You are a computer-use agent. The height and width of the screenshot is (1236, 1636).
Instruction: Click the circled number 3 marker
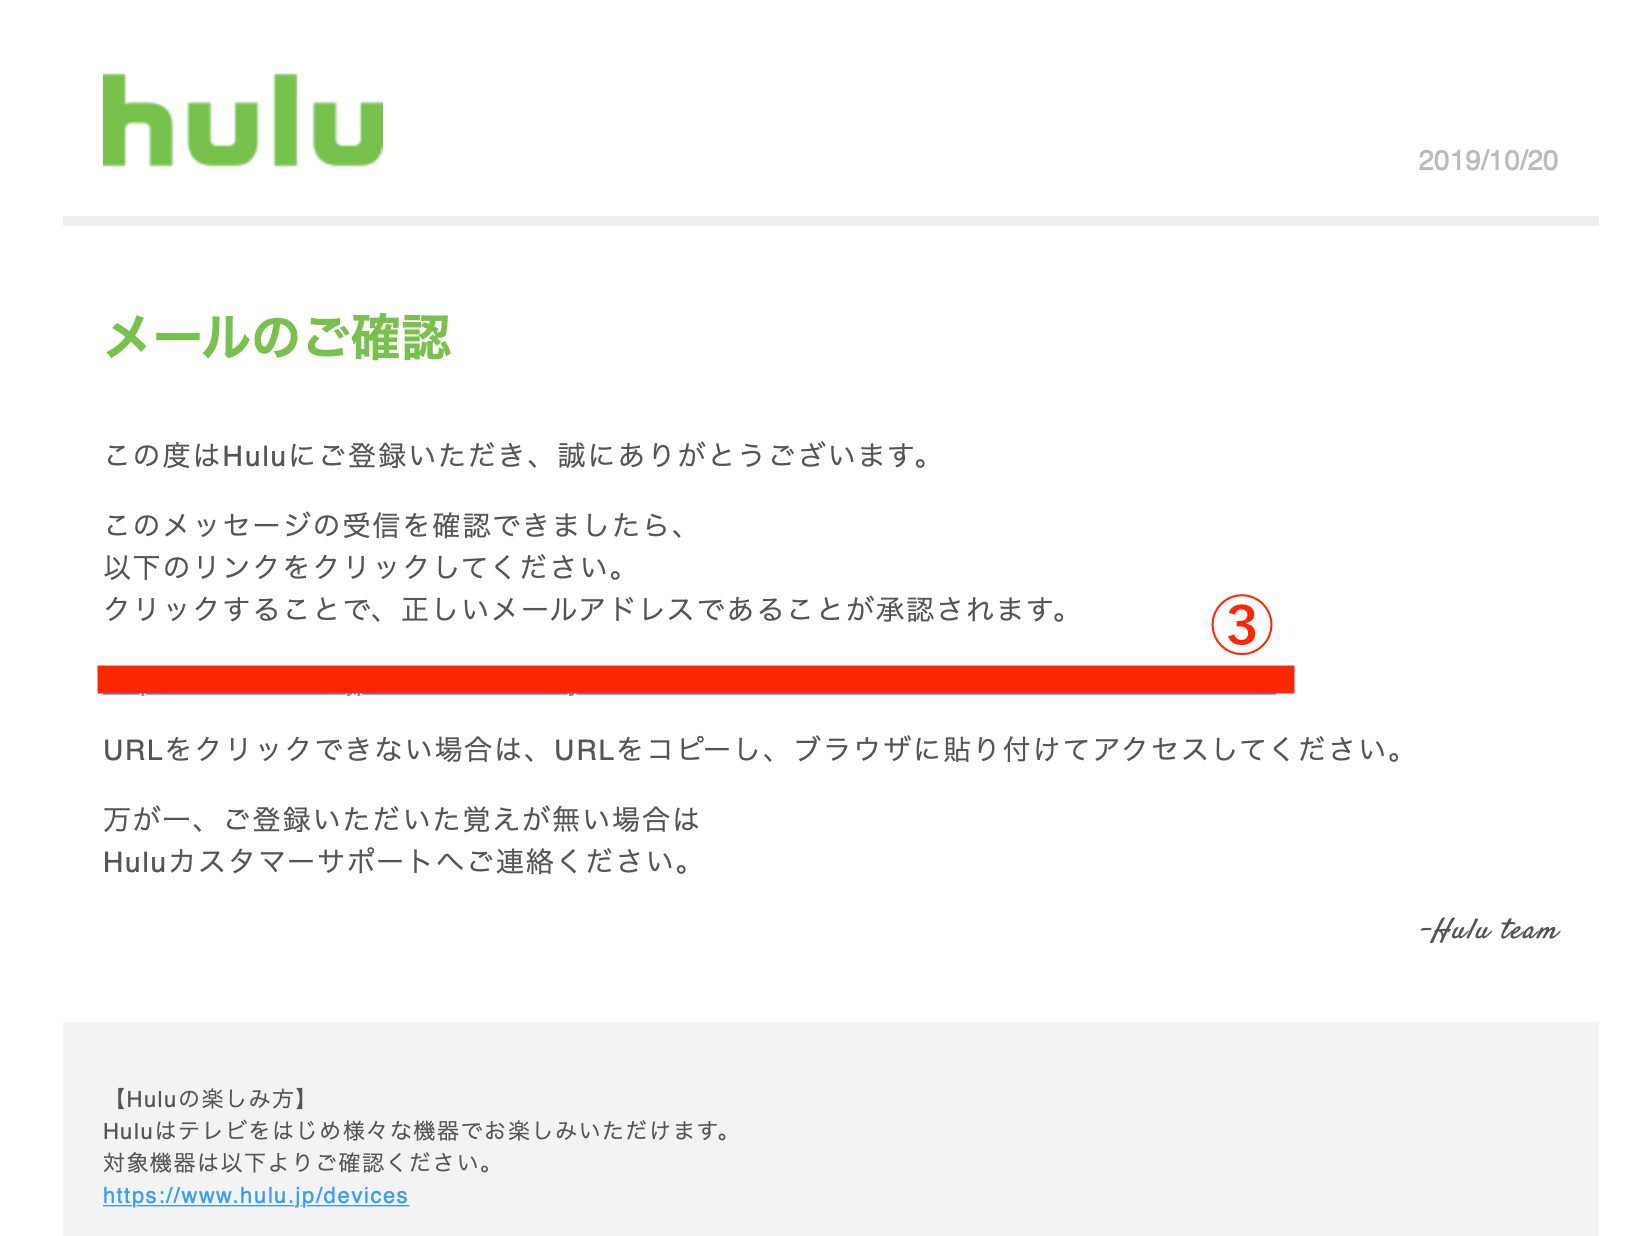[1241, 625]
